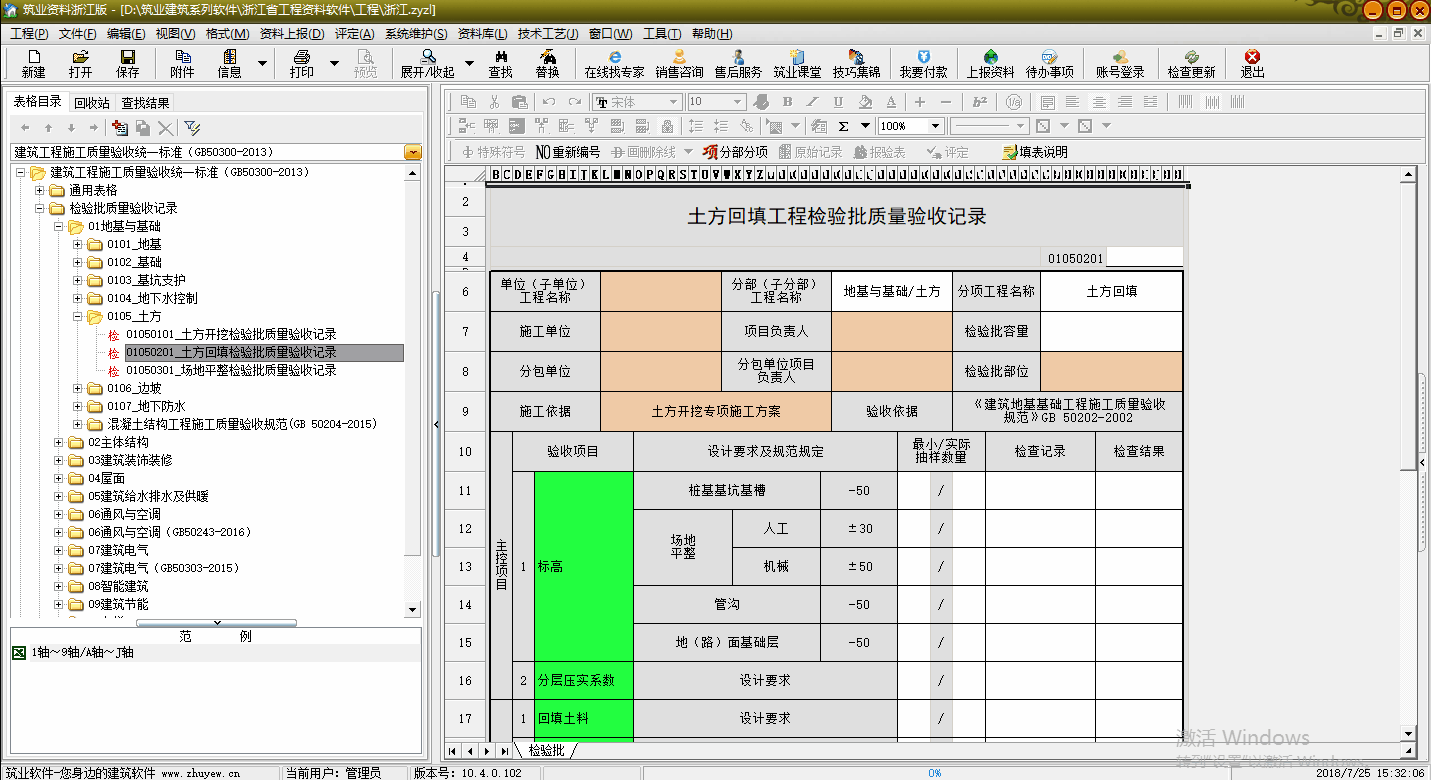
Task: Click the 分部分项 toolbar button
Action: coord(735,152)
